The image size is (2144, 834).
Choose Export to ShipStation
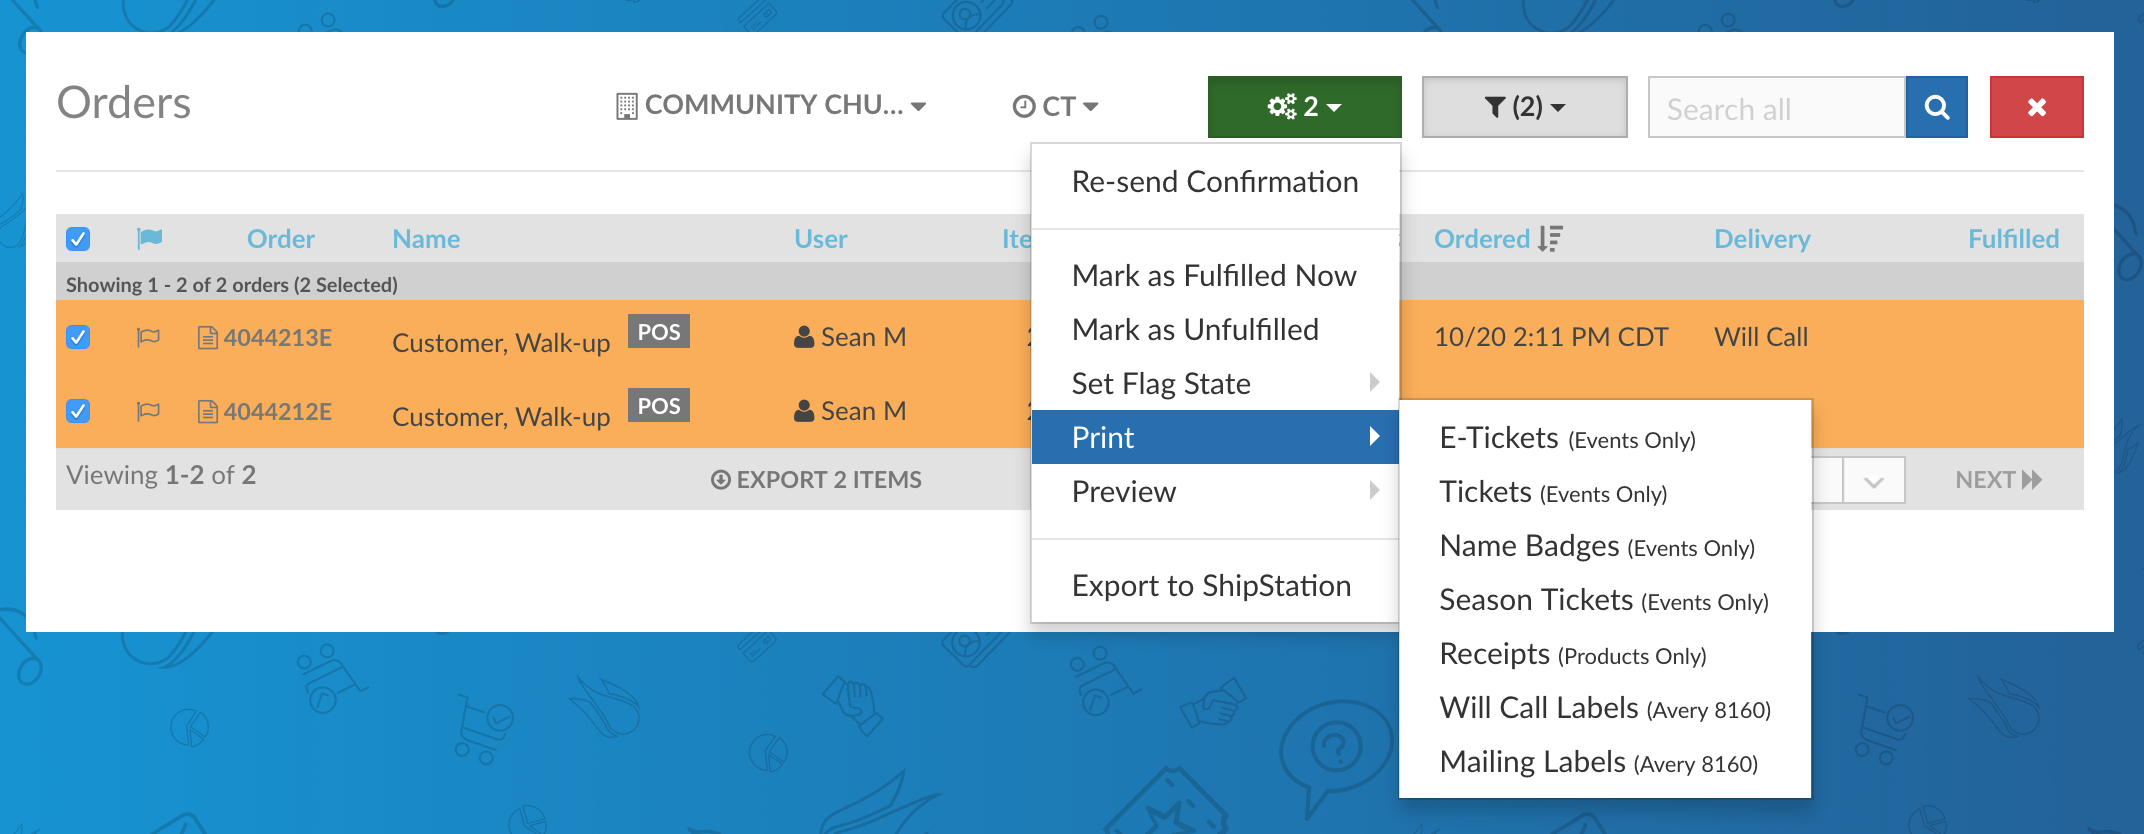(x=1211, y=586)
